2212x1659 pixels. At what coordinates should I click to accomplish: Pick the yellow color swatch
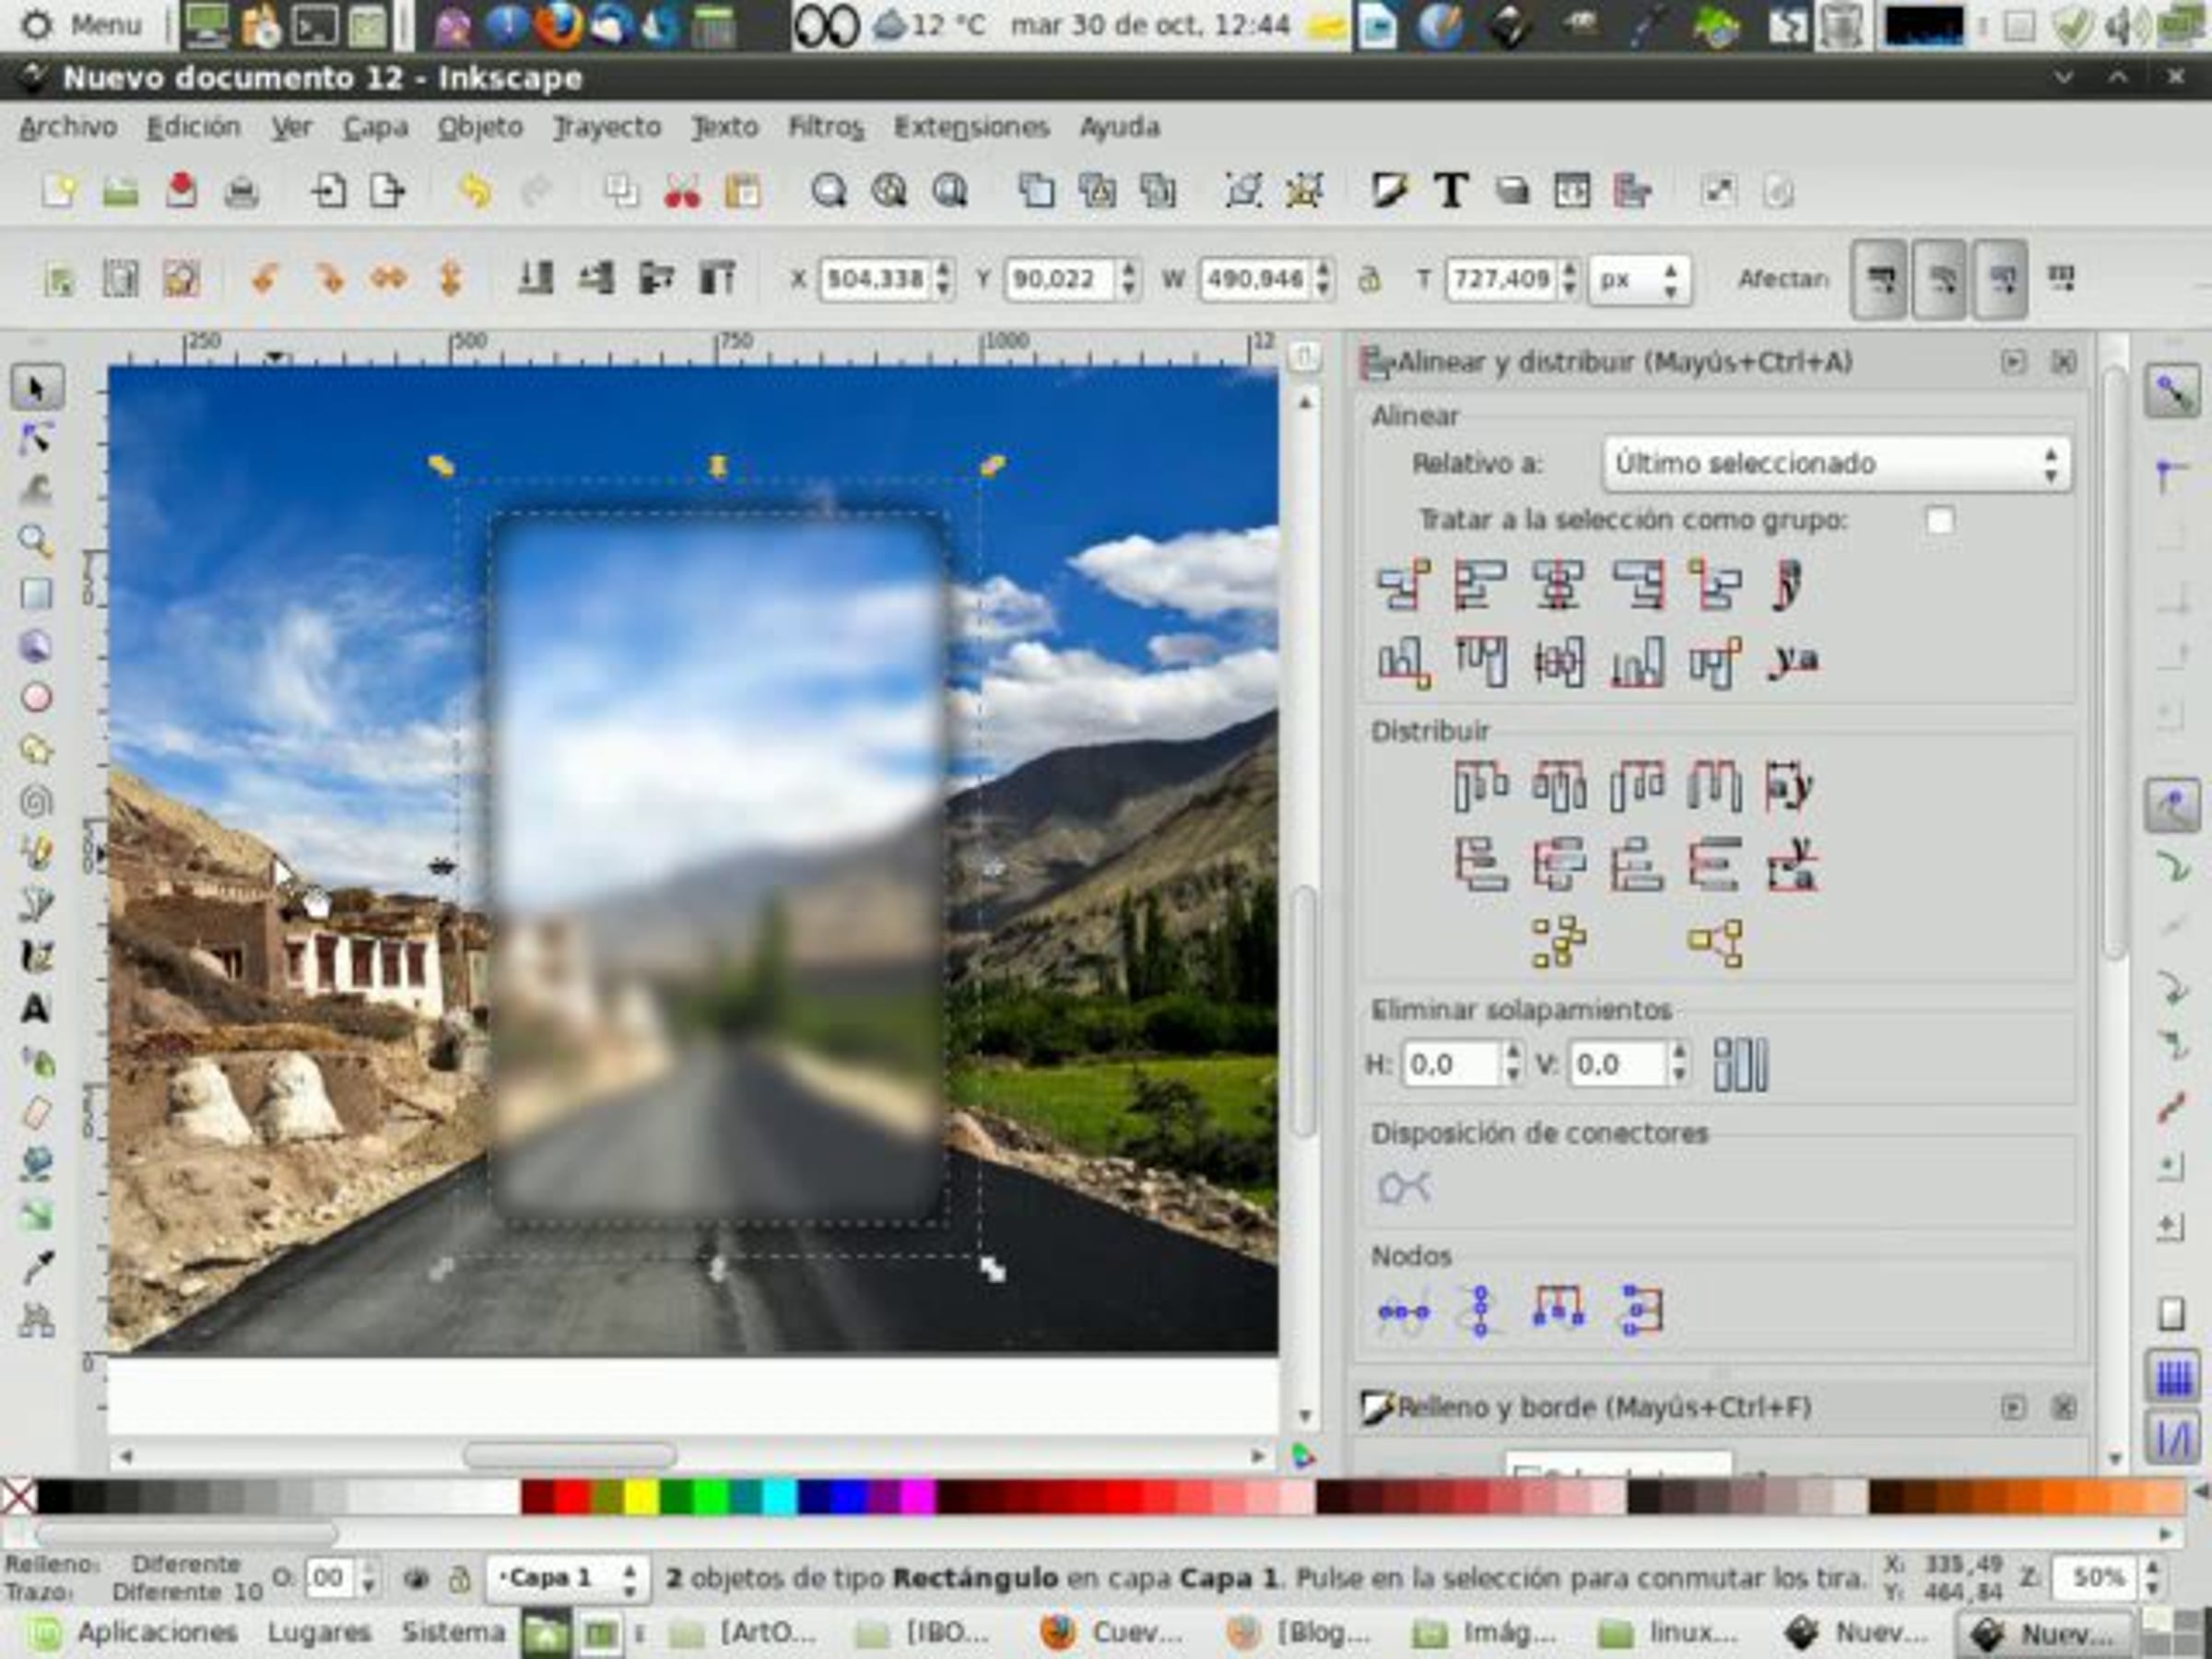(x=641, y=1497)
